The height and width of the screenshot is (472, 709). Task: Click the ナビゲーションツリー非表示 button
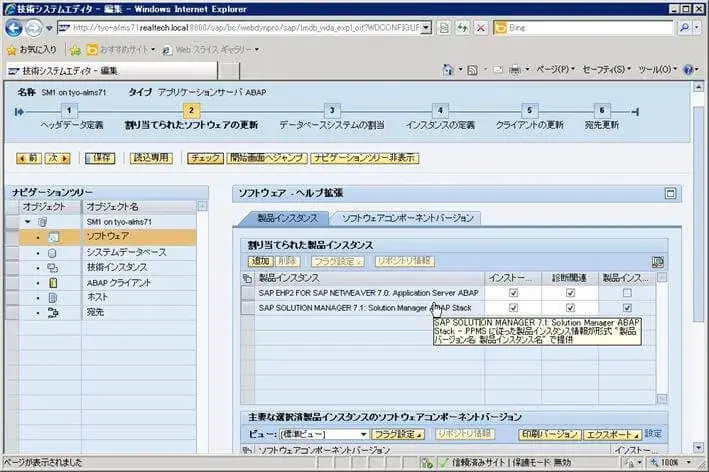tap(364, 158)
